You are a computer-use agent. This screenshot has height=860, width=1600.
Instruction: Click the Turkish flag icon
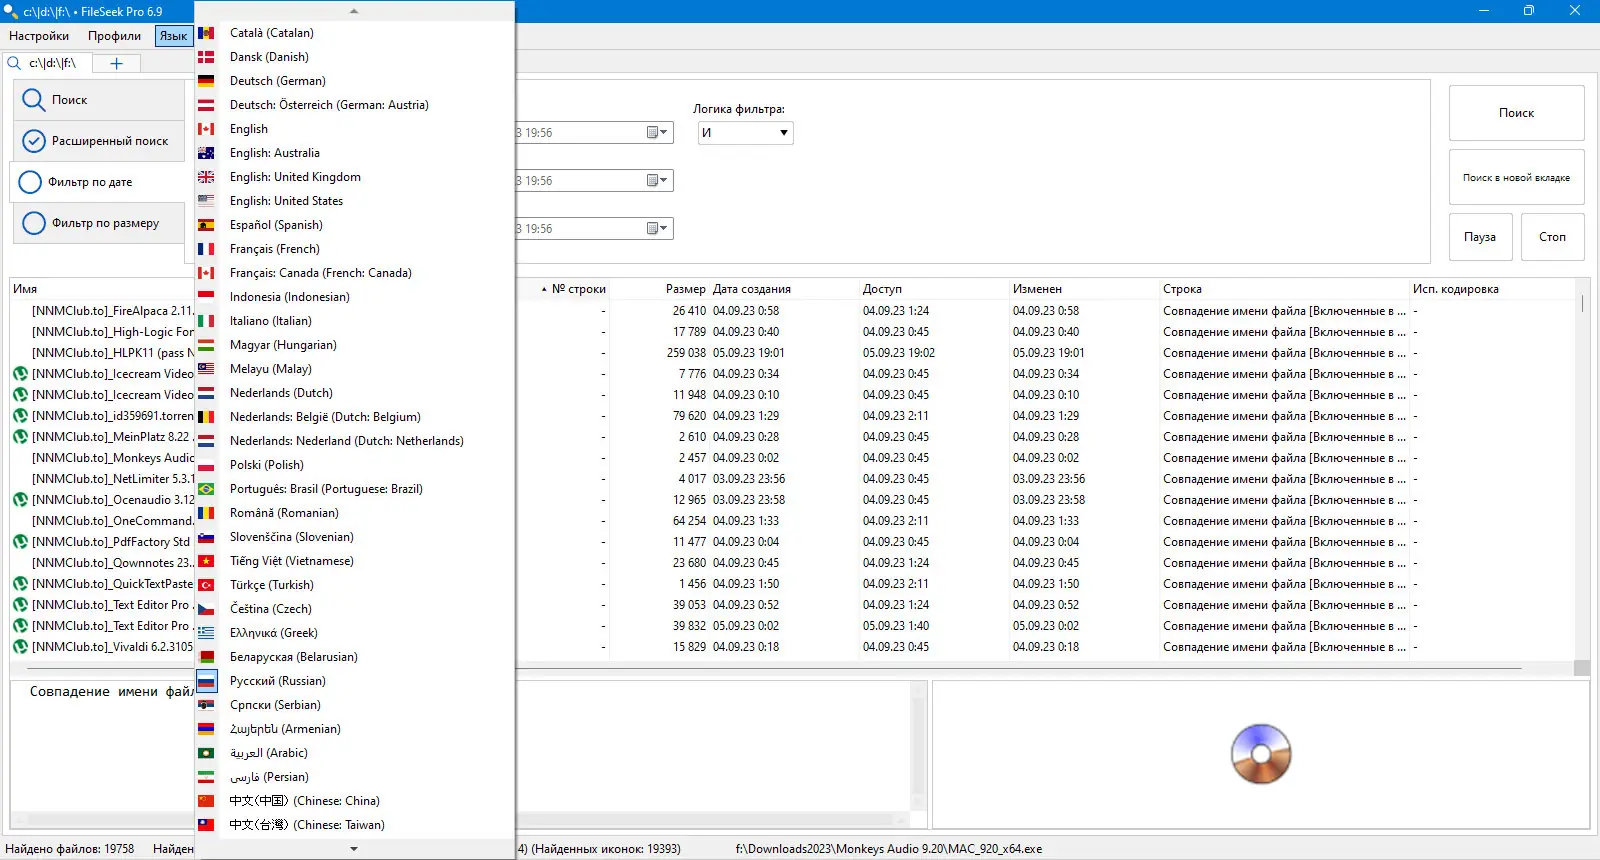pos(206,585)
